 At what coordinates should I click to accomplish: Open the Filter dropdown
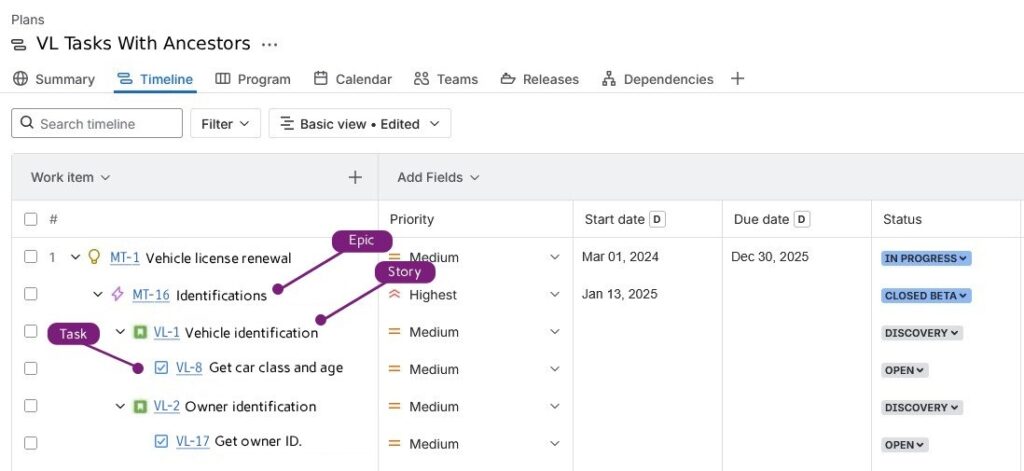point(225,124)
